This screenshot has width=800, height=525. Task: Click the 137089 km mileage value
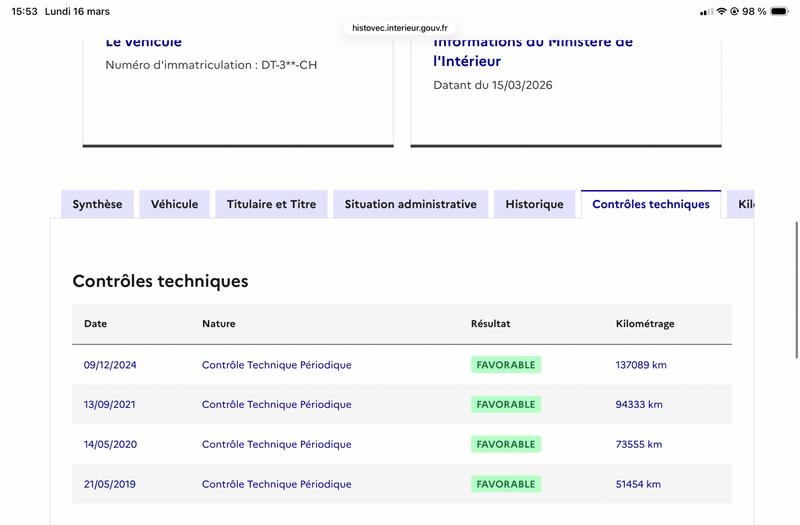click(641, 365)
